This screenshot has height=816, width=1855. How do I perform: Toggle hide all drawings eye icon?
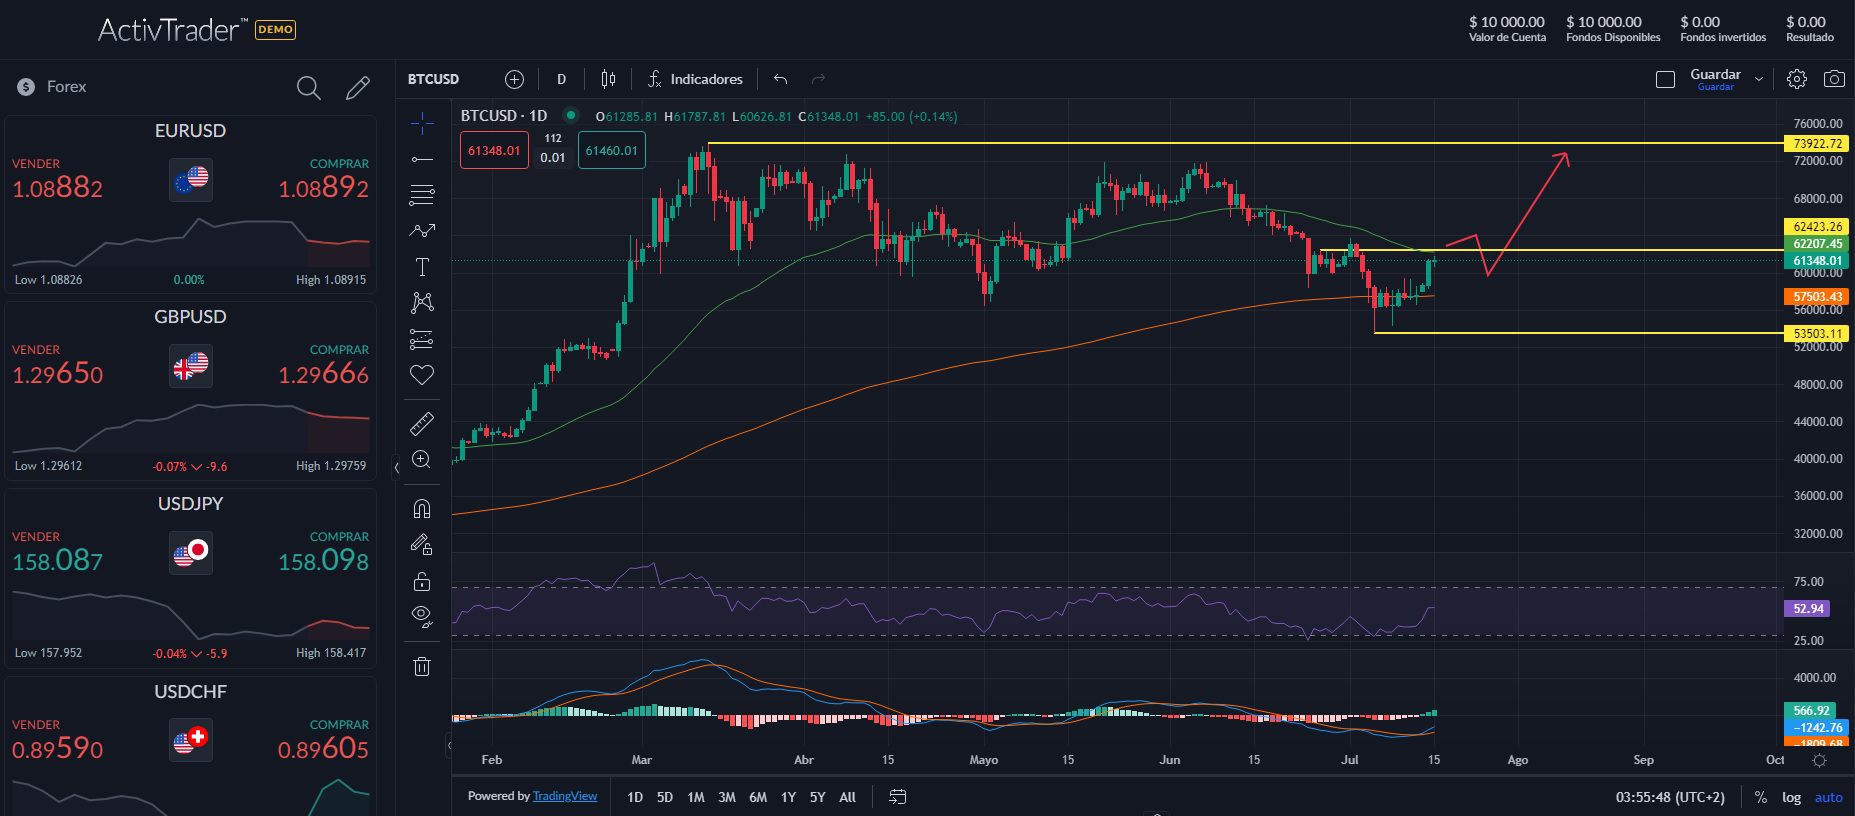(x=422, y=617)
